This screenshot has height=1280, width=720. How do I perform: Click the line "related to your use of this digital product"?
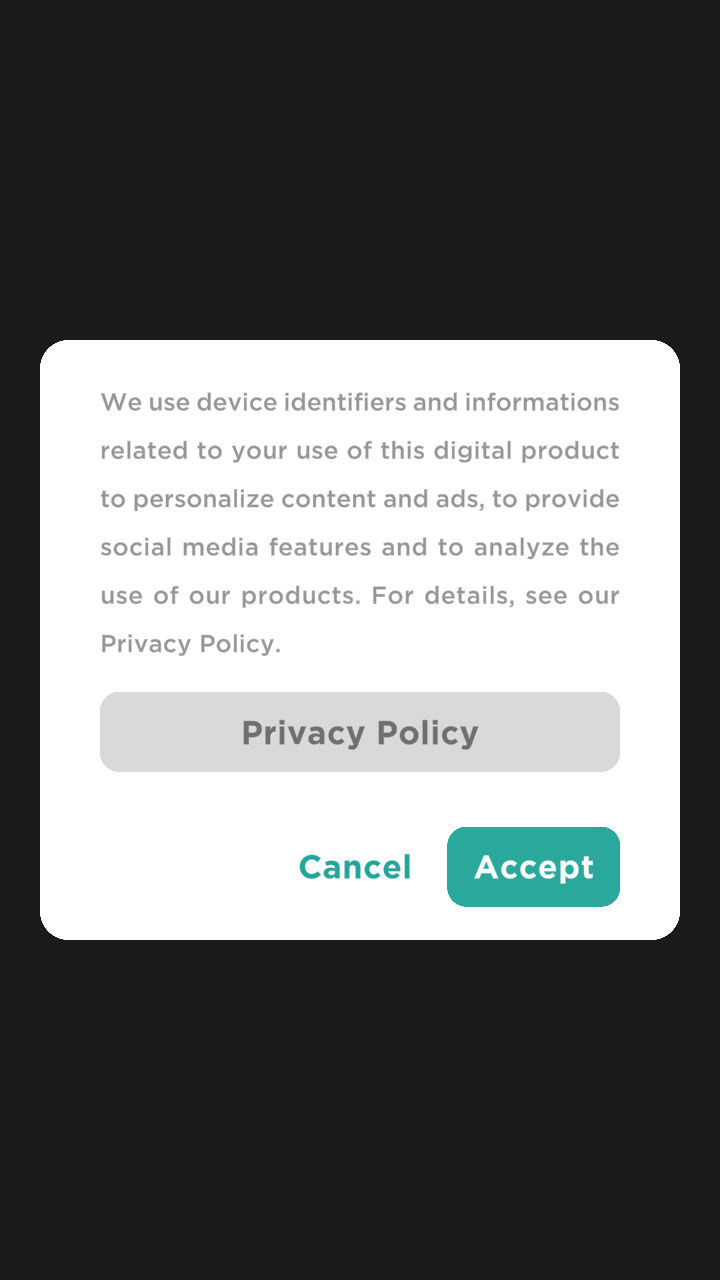click(360, 451)
